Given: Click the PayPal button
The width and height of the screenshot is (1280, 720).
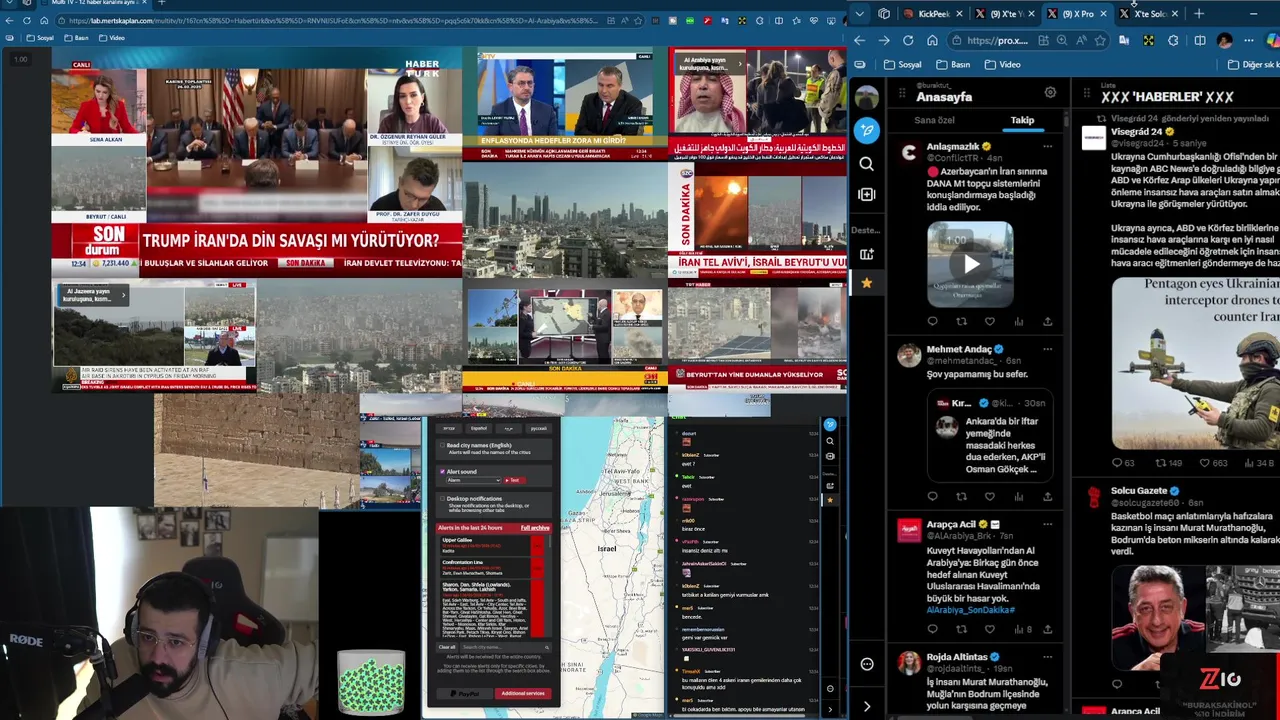Looking at the screenshot, I should point(466,693).
